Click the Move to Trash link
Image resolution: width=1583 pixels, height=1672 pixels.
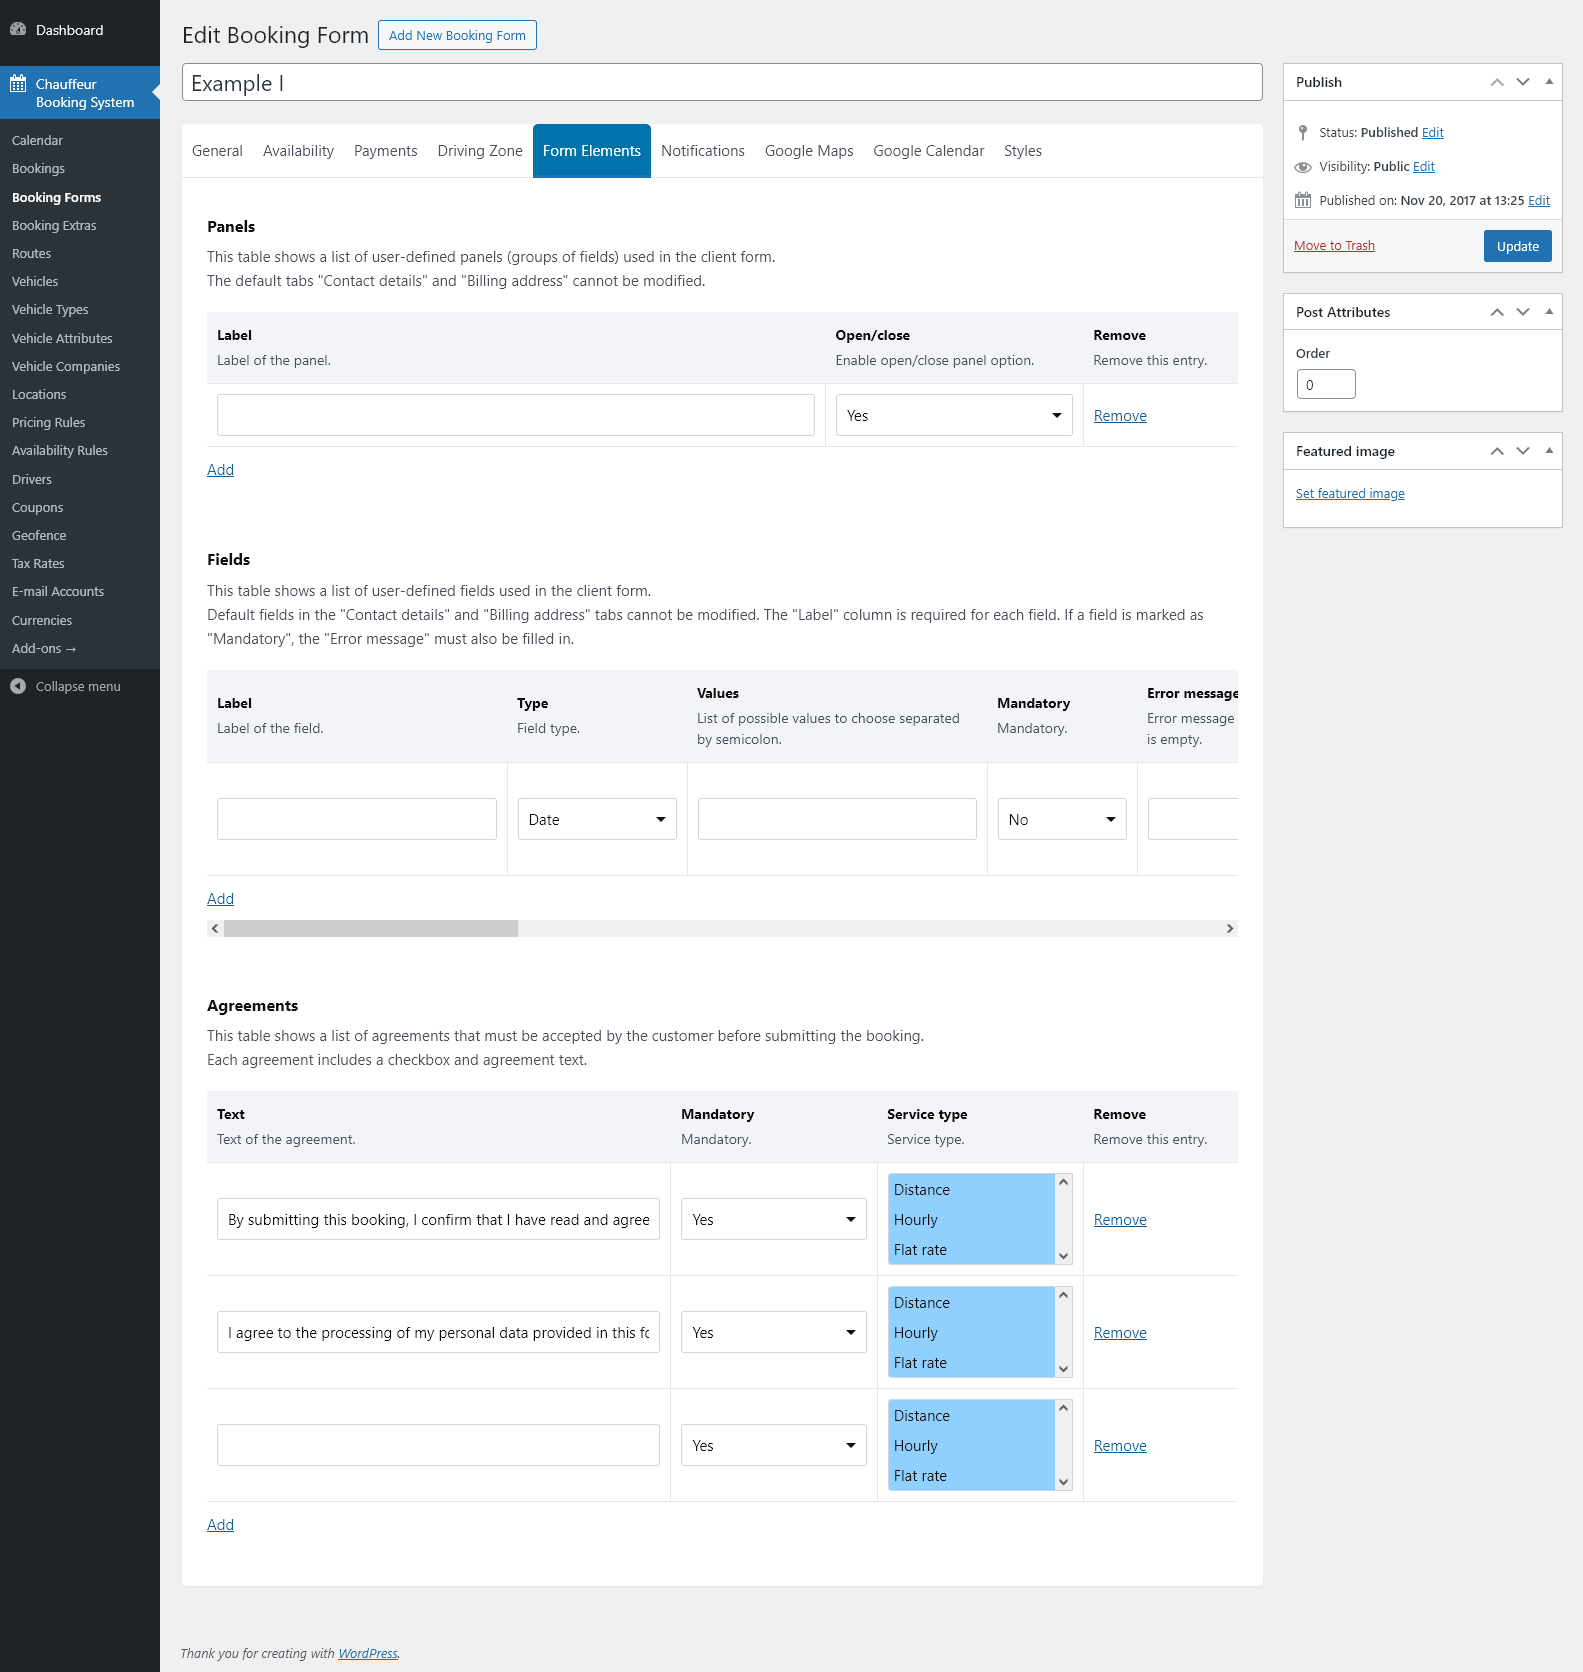pos(1334,246)
